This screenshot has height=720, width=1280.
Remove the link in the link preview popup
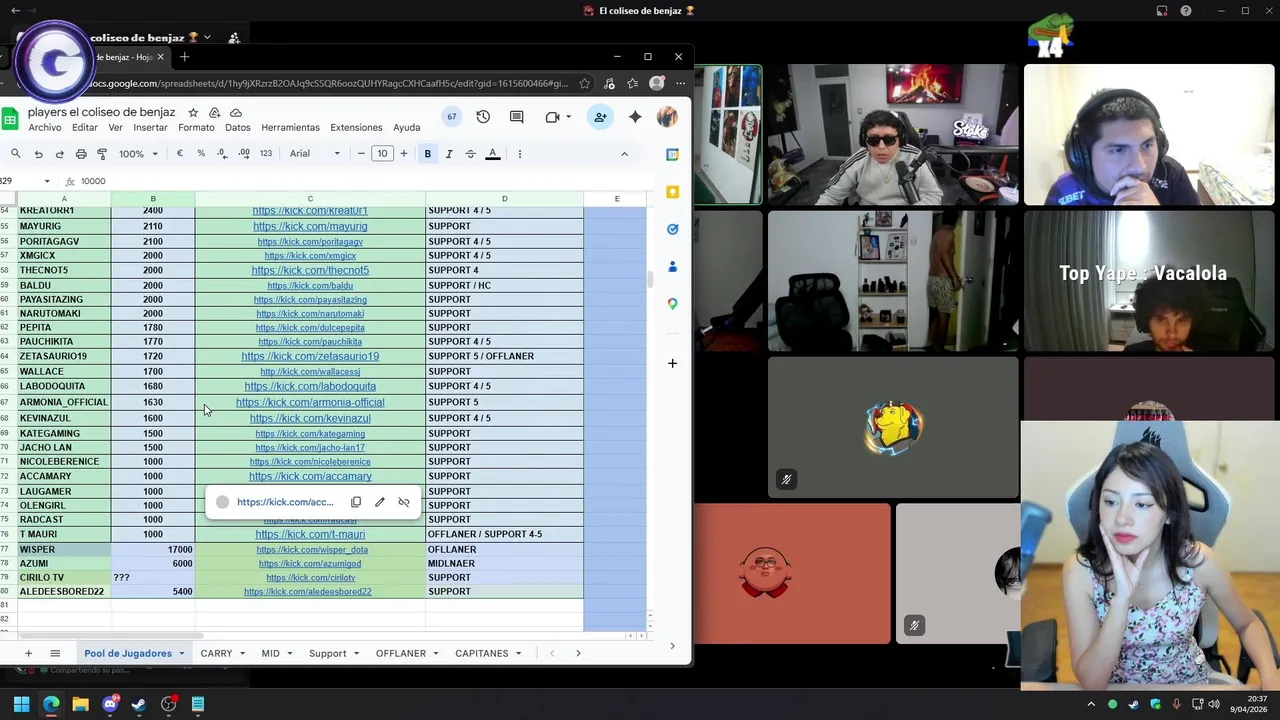tap(404, 502)
